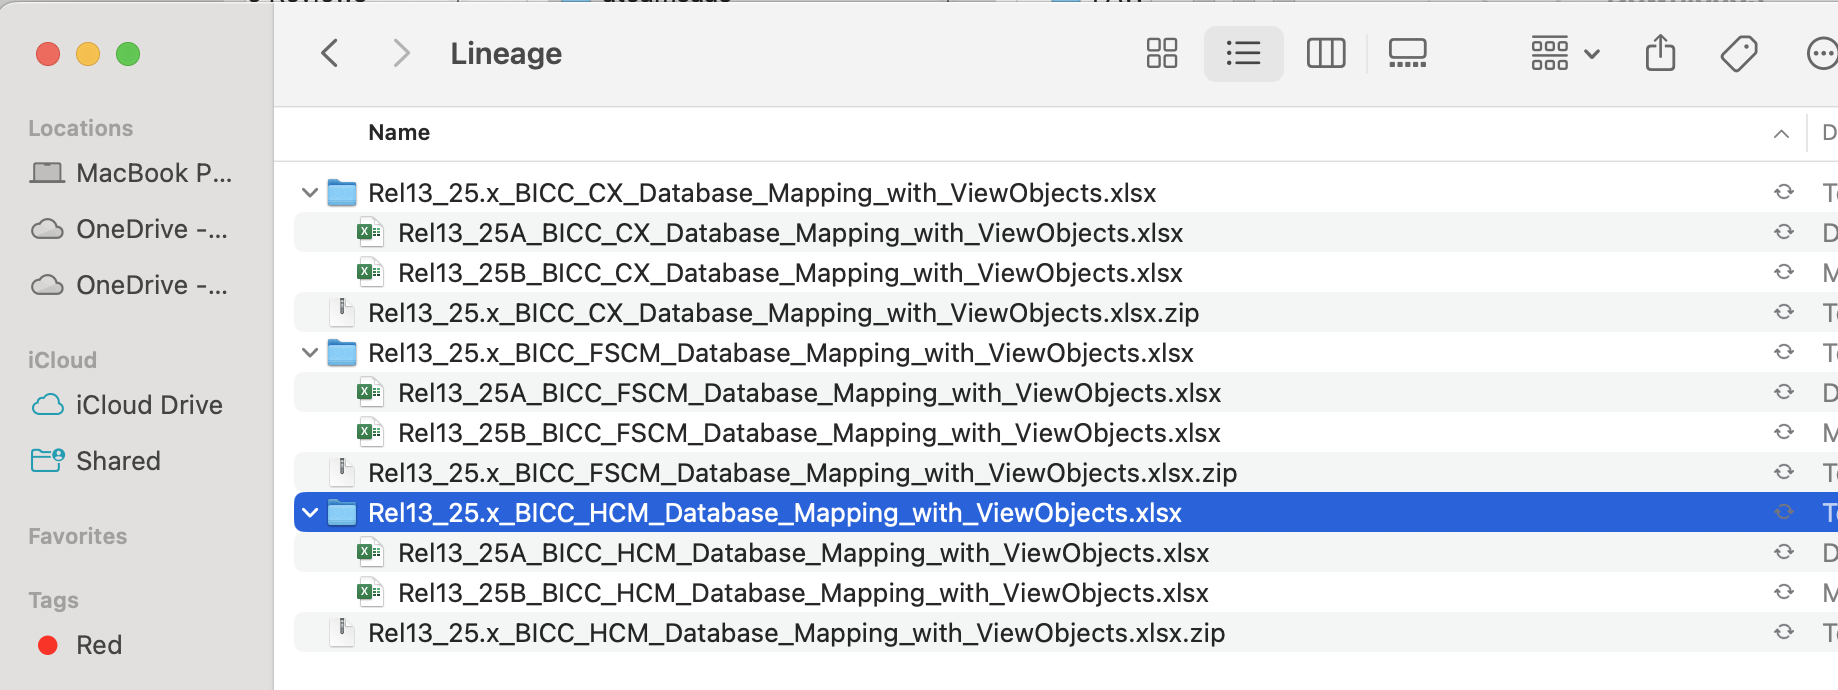Click the back navigation arrow
Viewport: 1838px width, 690px height.
[x=330, y=53]
